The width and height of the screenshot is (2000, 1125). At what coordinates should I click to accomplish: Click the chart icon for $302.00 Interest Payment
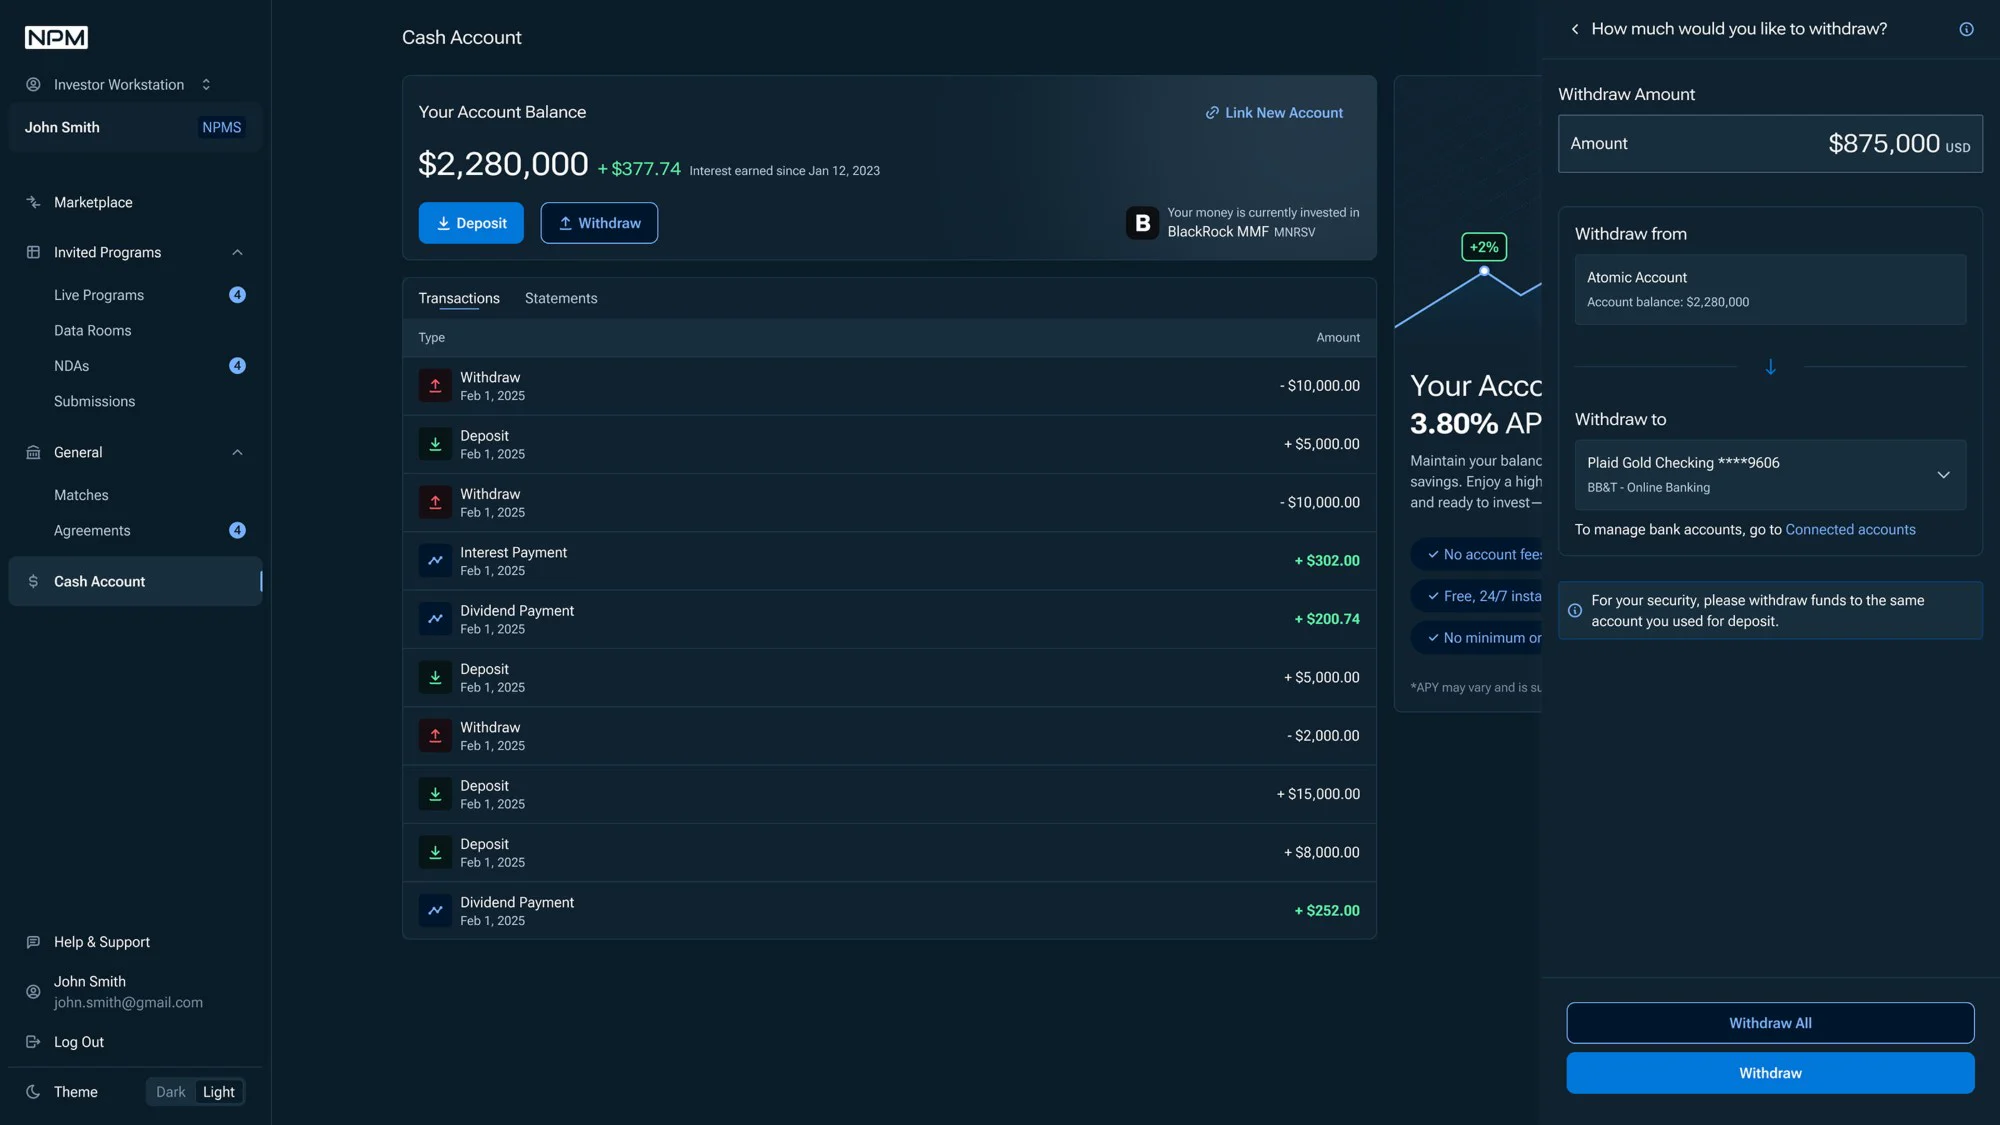(435, 561)
